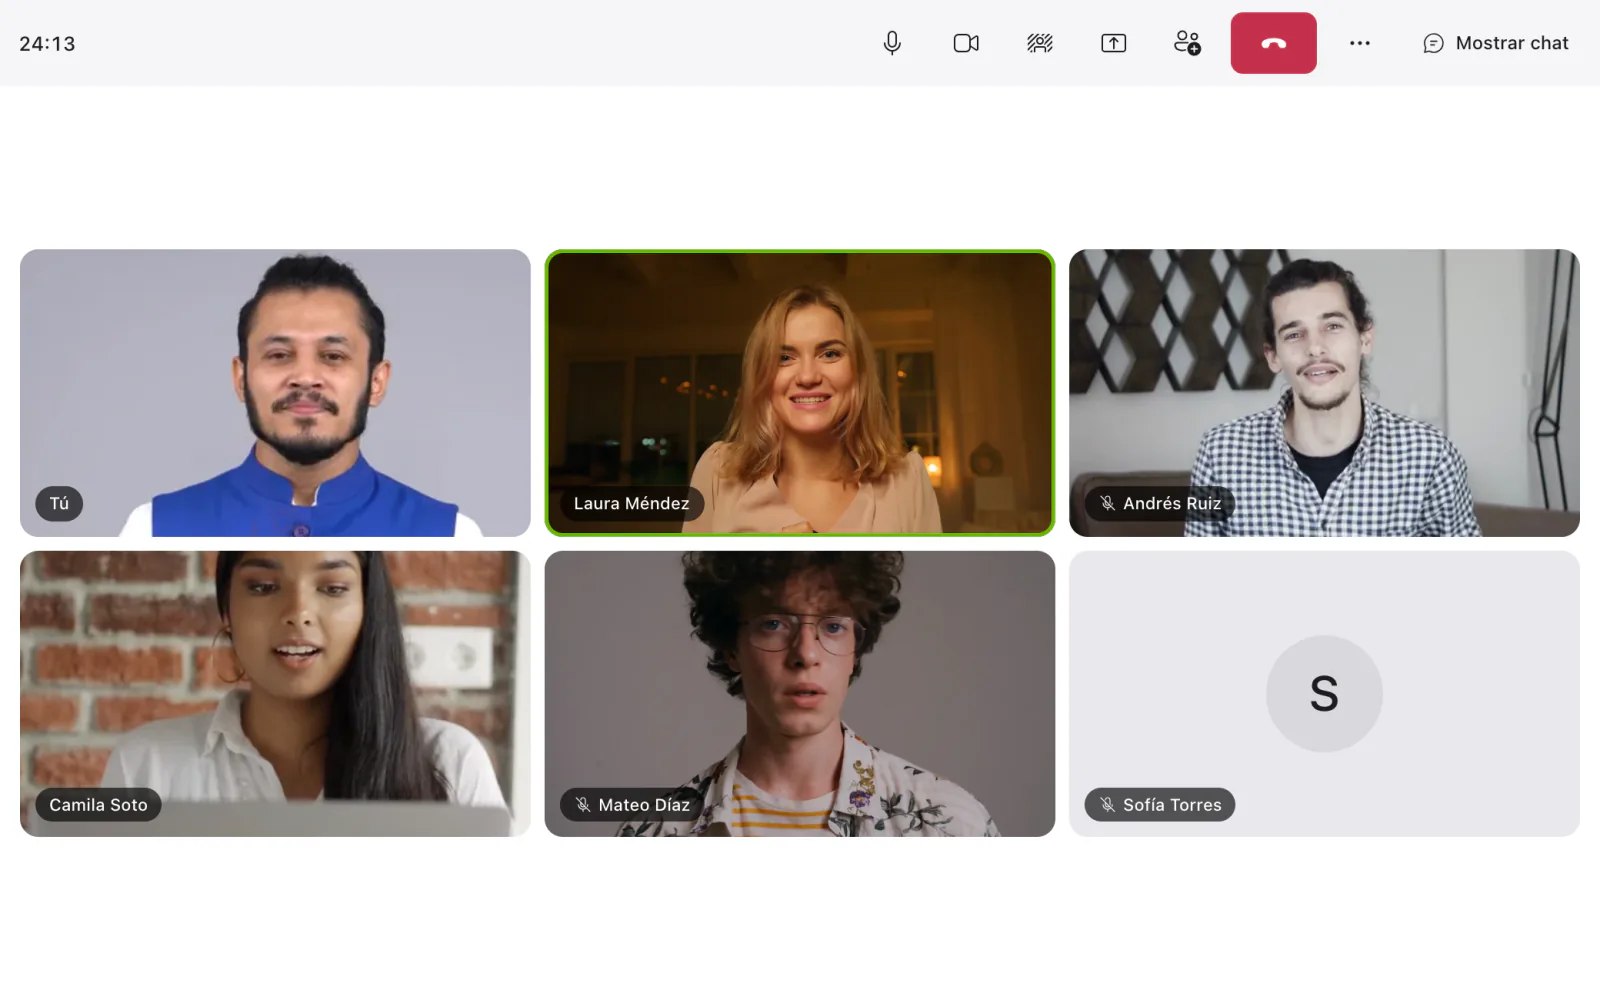The image size is (1600, 1000).
Task: Click the call timer showing 24:13
Action: [47, 44]
